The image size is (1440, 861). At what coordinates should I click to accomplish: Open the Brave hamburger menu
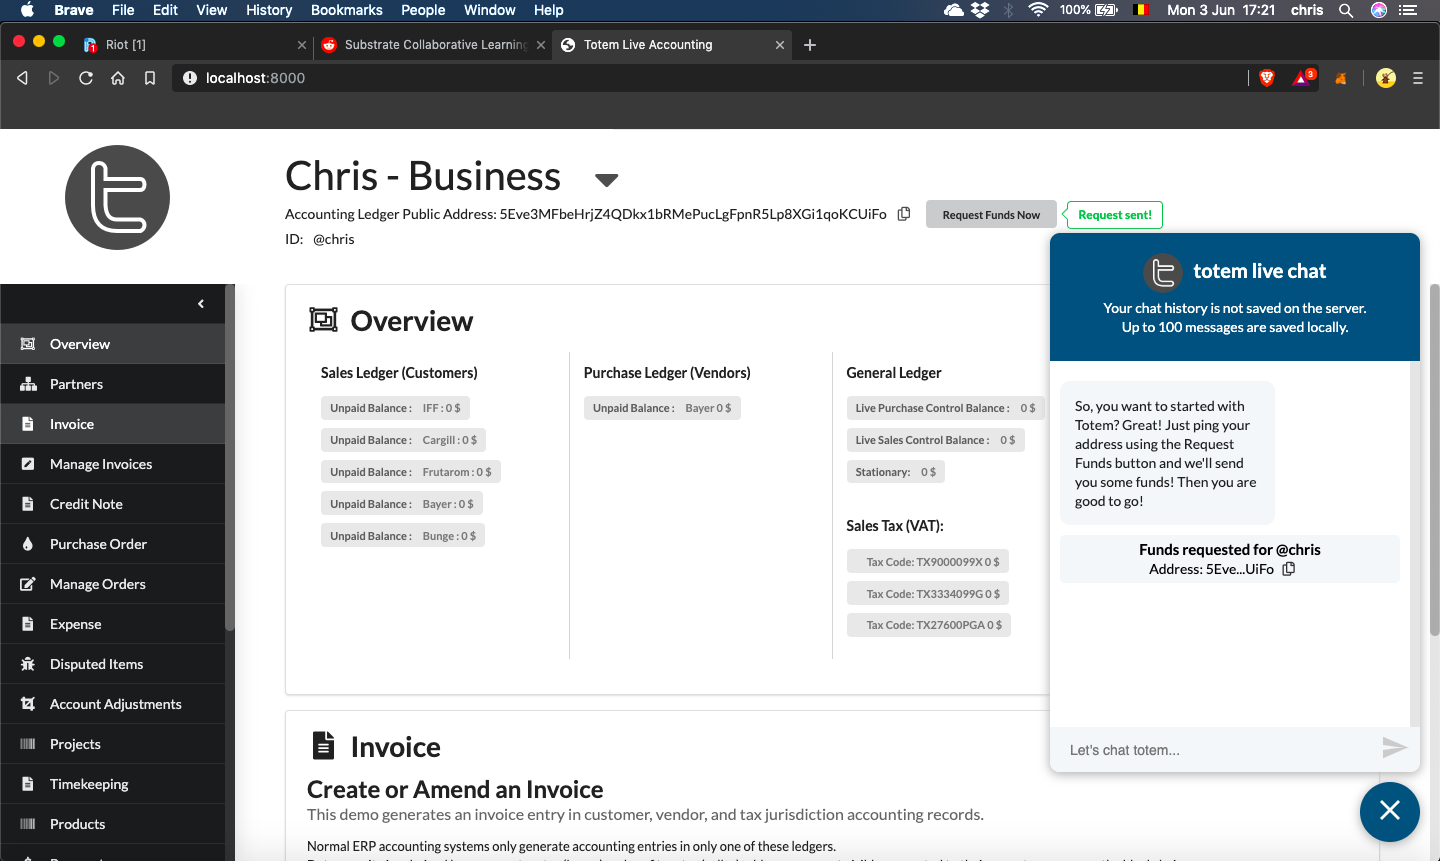click(x=1418, y=78)
